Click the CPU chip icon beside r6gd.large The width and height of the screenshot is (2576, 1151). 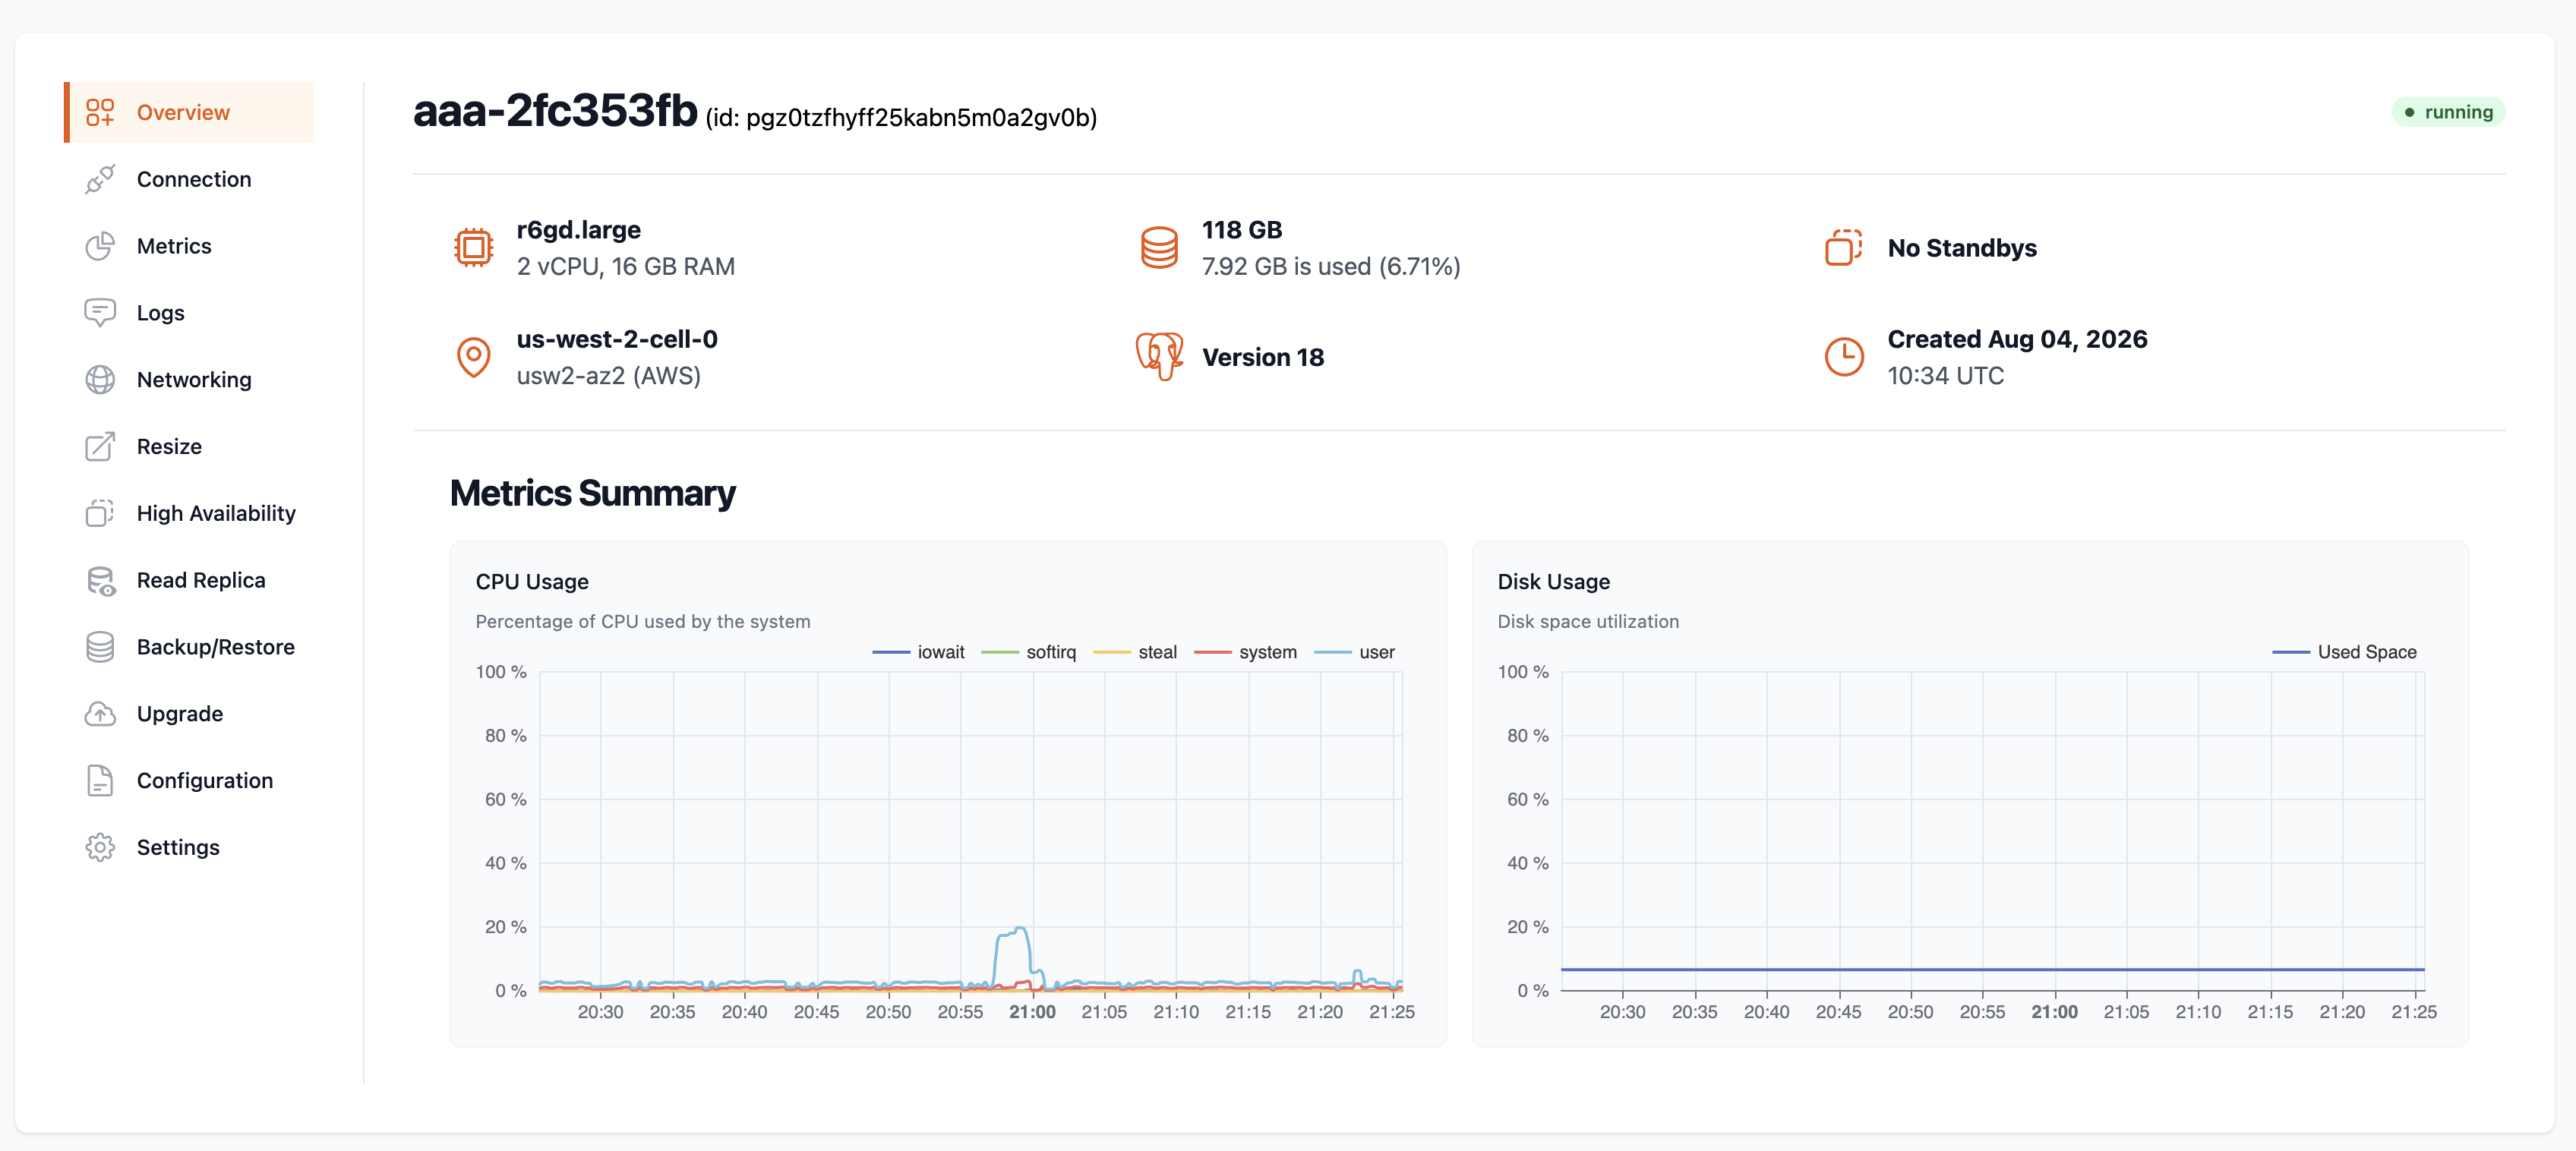coord(474,247)
